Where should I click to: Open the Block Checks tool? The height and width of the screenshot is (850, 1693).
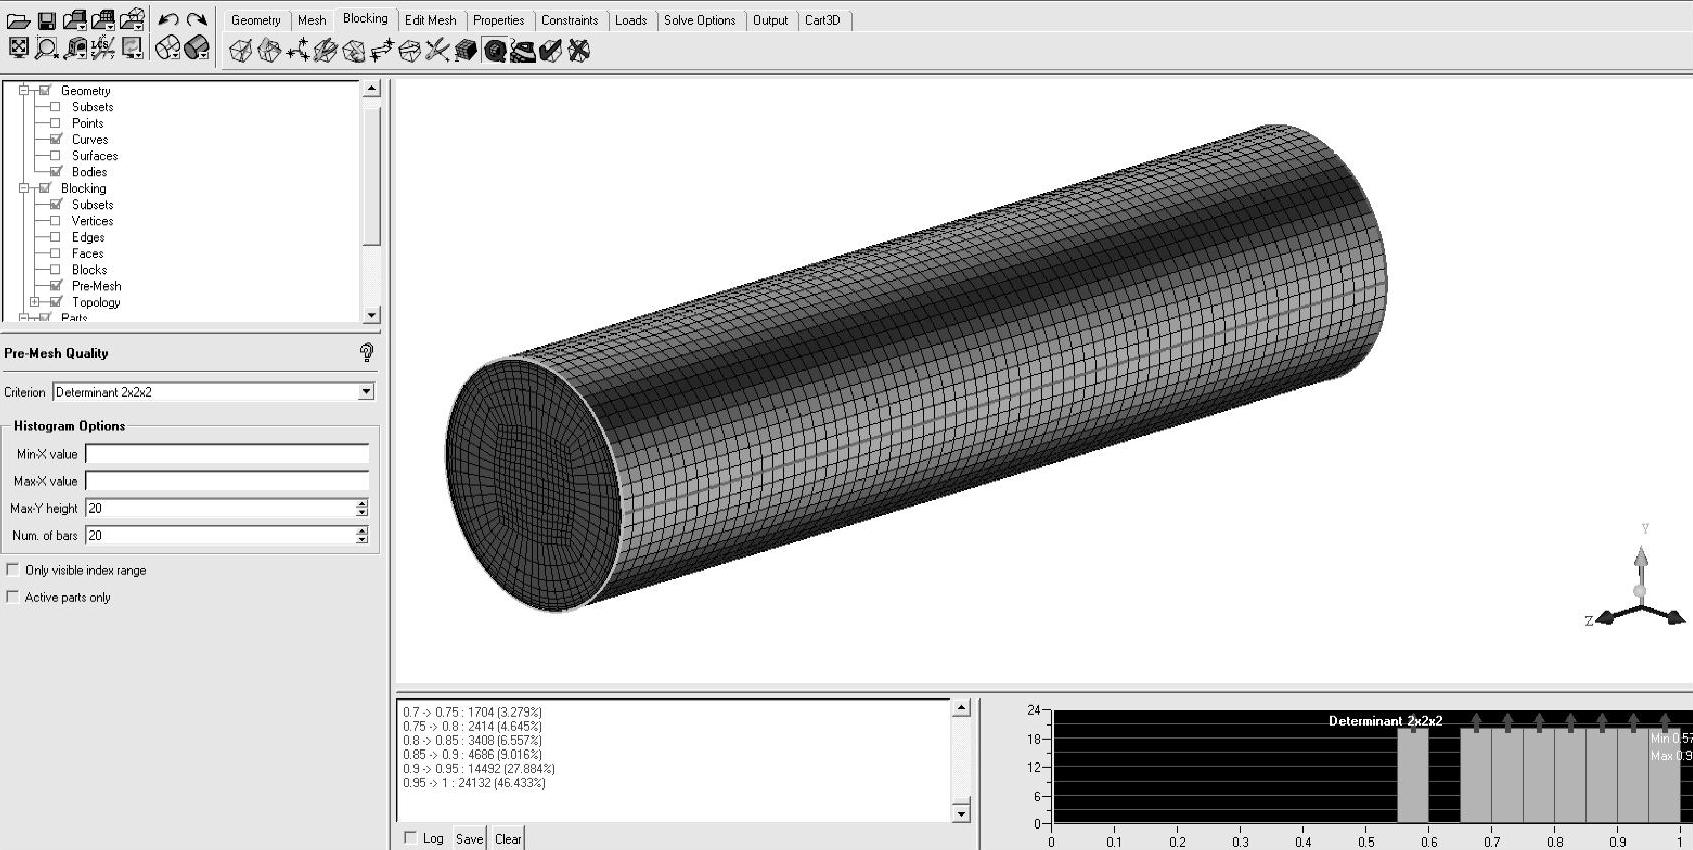tap(550, 50)
